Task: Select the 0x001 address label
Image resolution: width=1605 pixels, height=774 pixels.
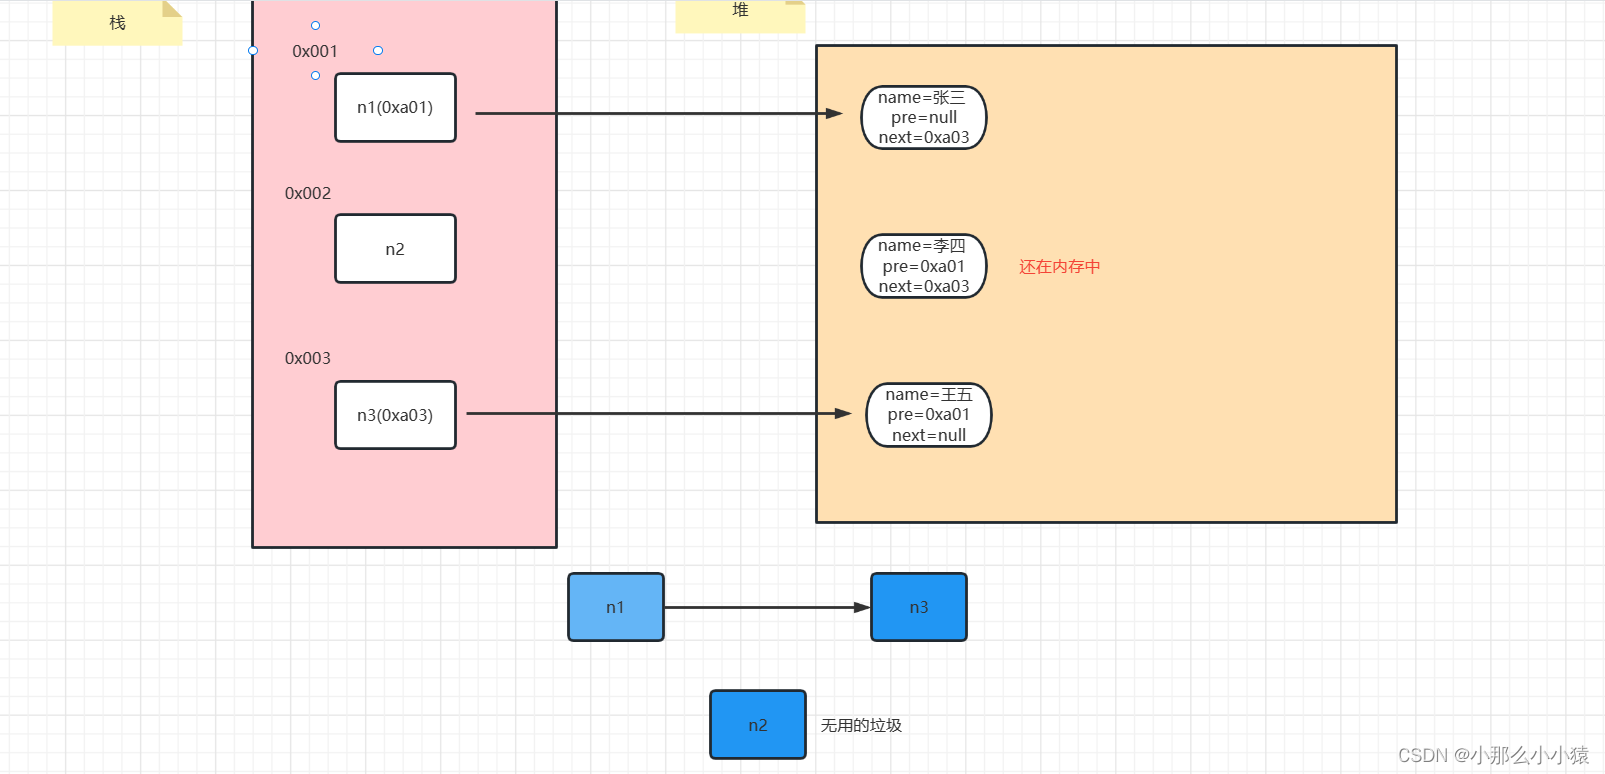Action: pos(315,51)
